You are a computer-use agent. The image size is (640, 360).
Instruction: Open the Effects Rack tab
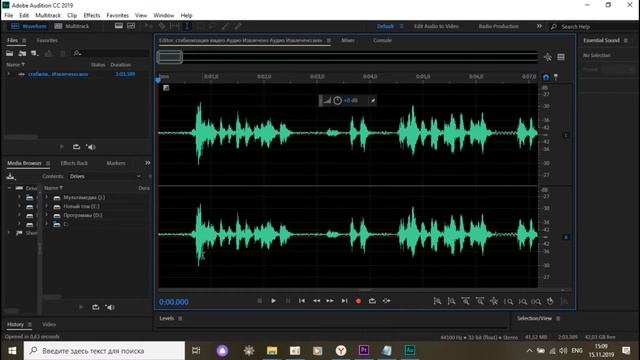(74, 163)
